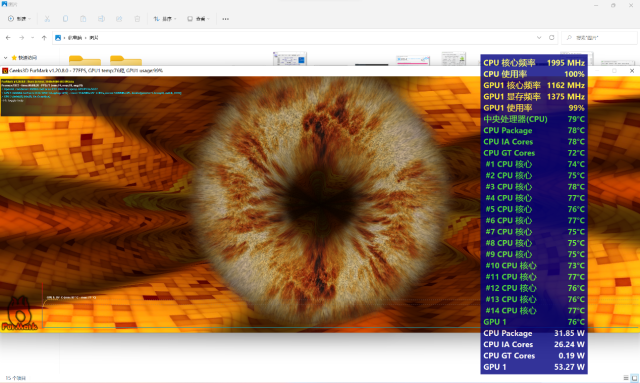Click the Pictures search input field
Viewport: 640px width, 383px height.
[x=599, y=38]
